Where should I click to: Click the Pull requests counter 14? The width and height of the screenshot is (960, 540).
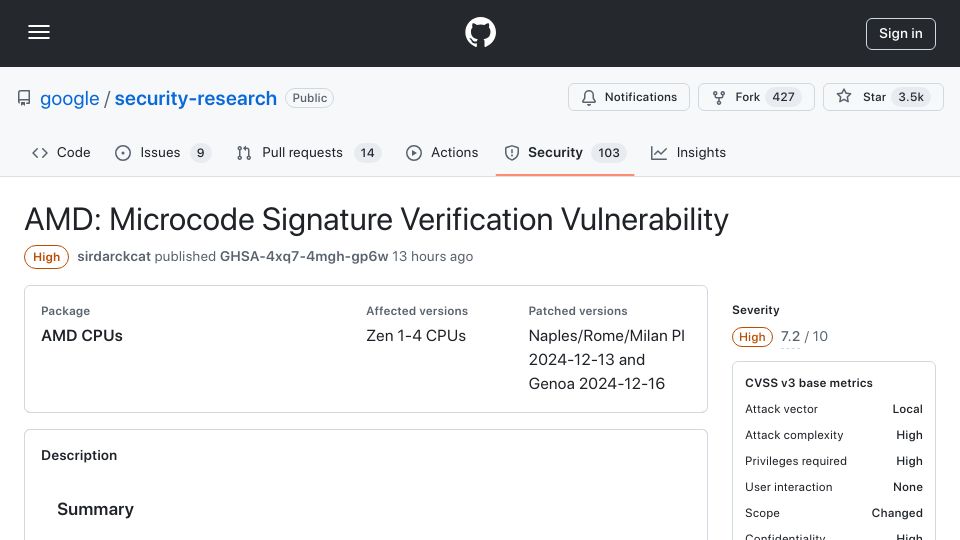tap(367, 152)
